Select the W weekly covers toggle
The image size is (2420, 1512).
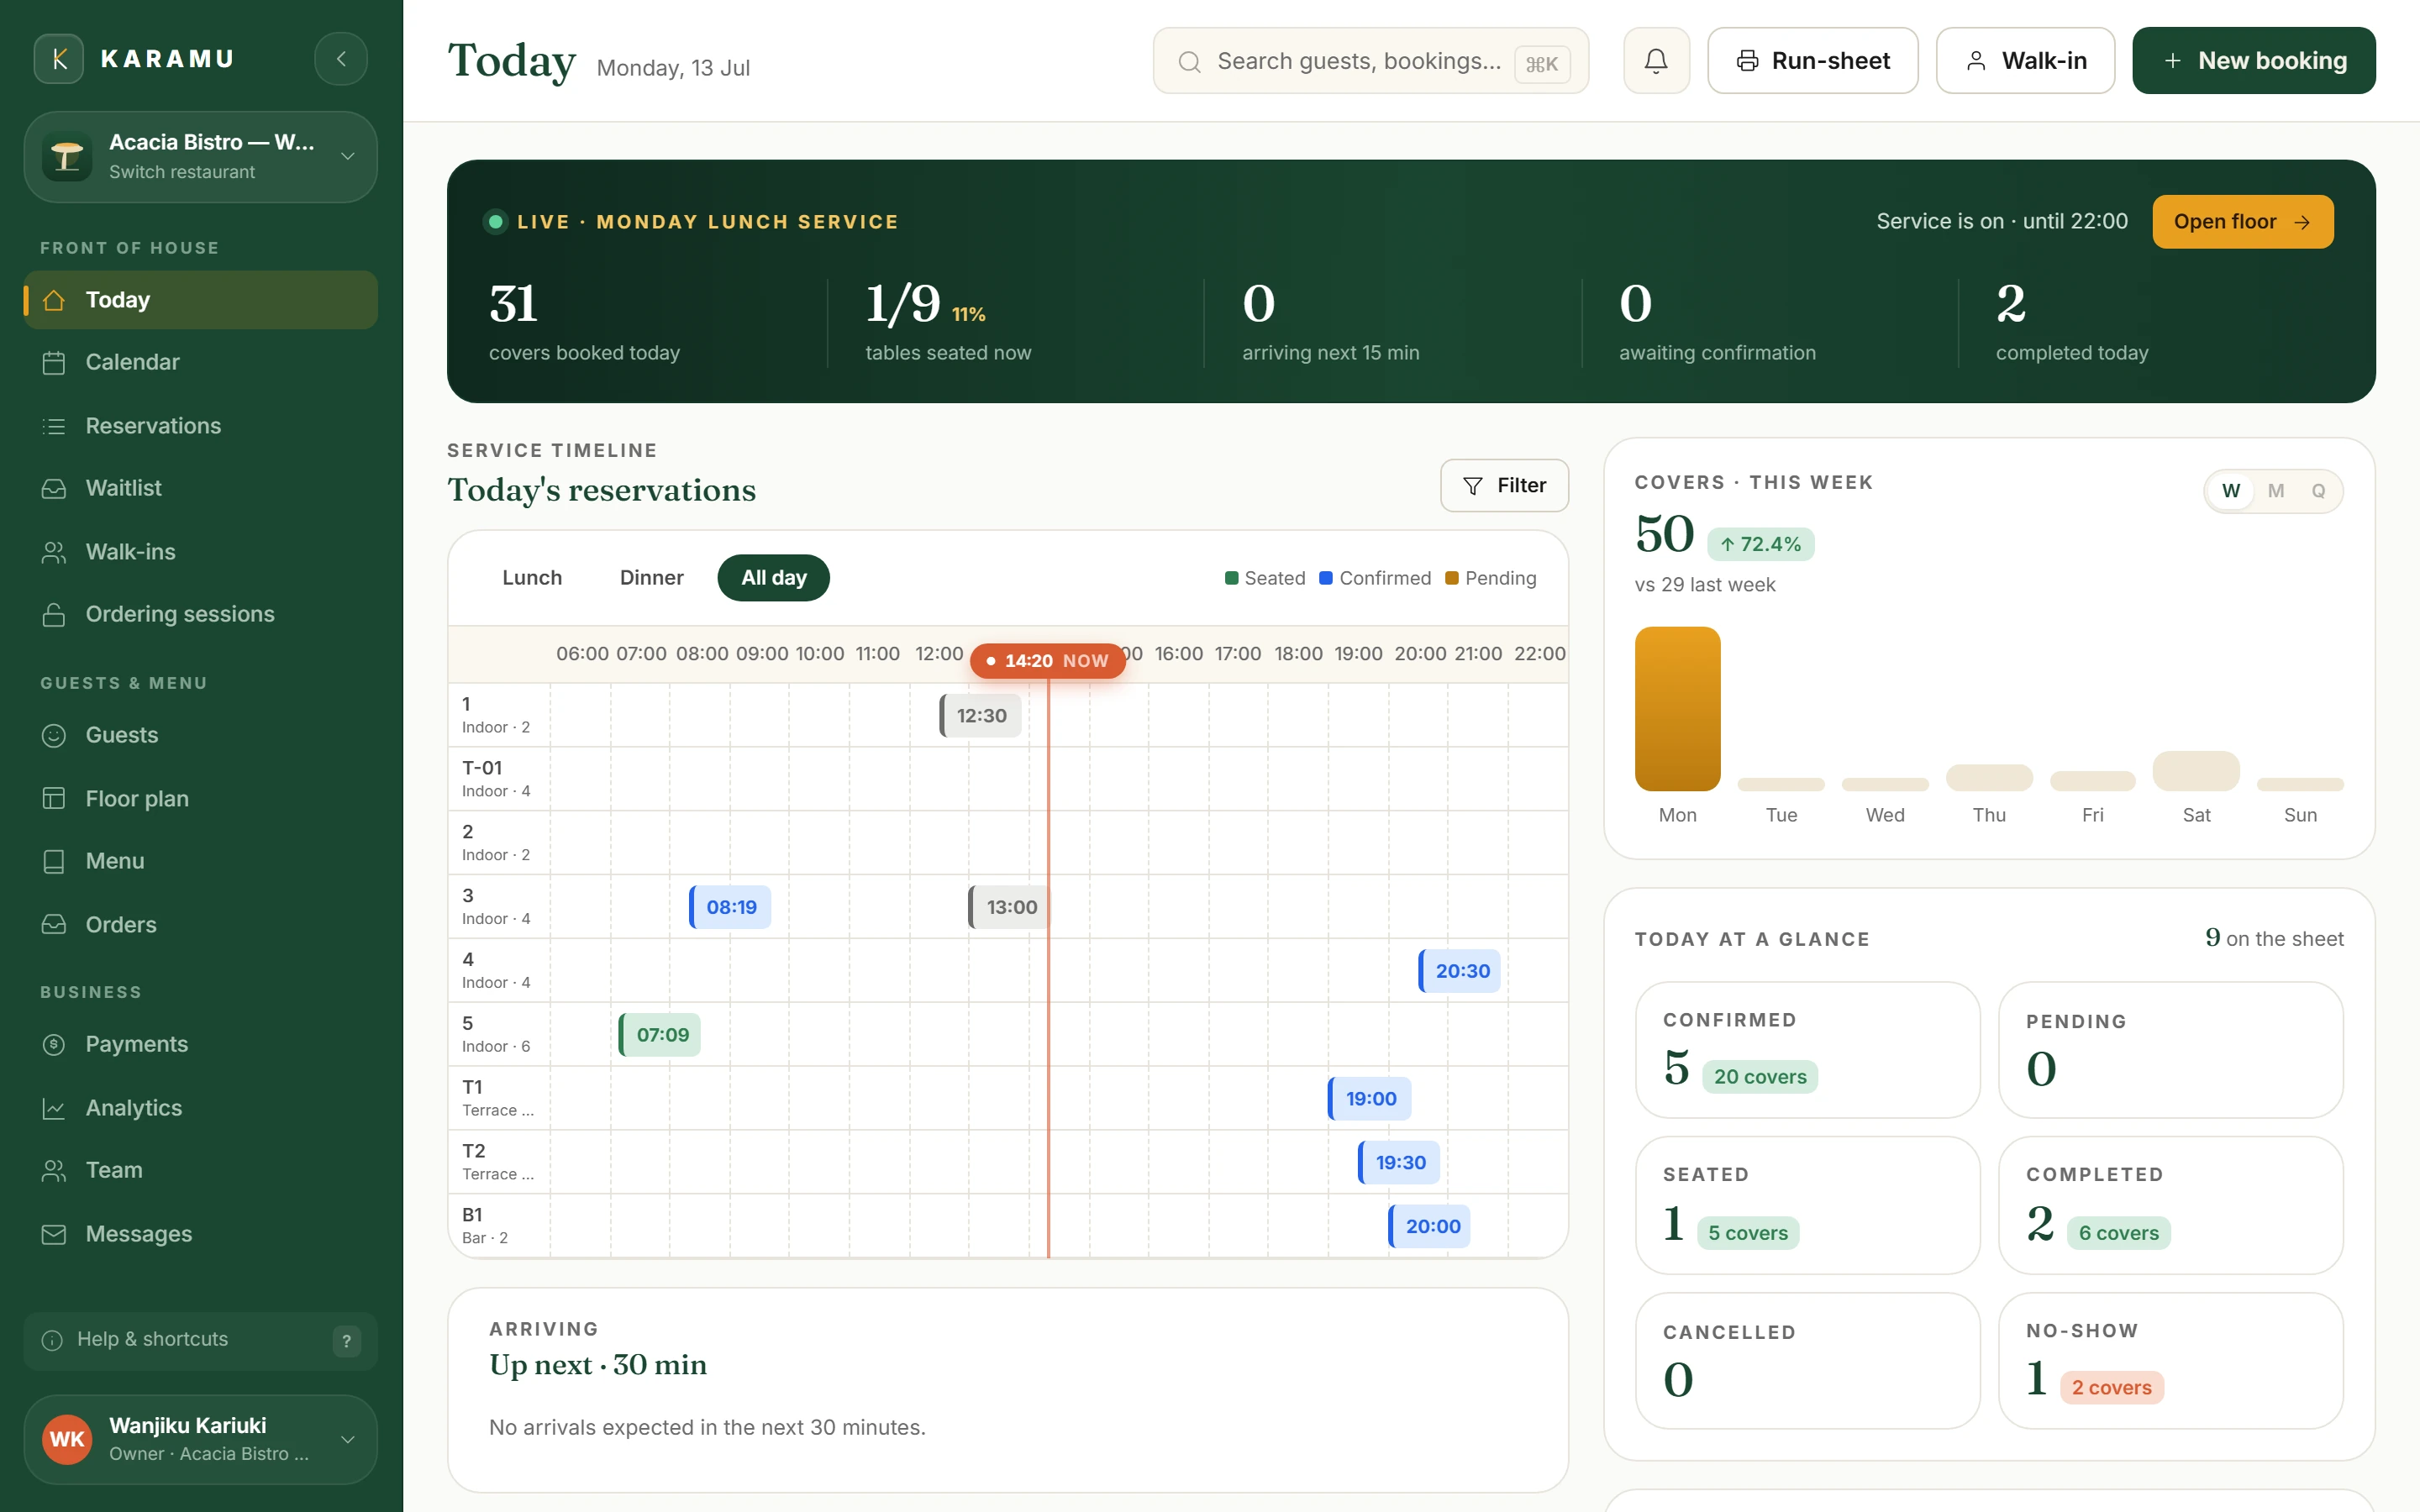pyautogui.click(x=2230, y=491)
